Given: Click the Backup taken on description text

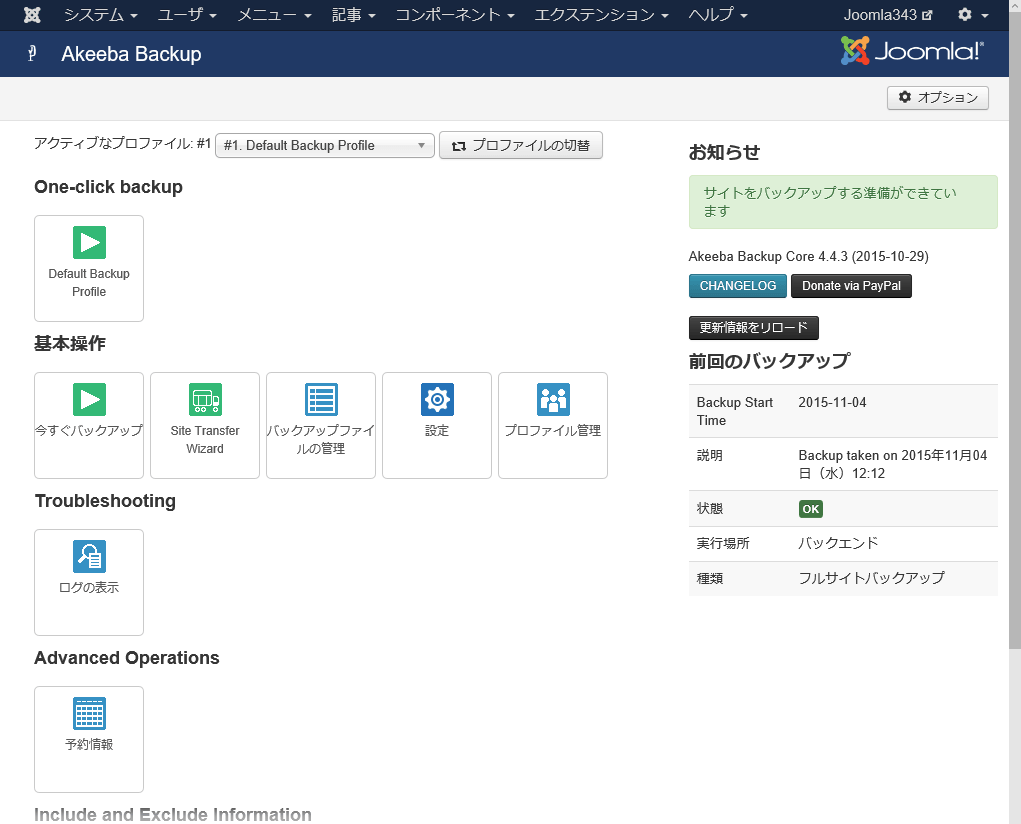Looking at the screenshot, I should tap(893, 464).
